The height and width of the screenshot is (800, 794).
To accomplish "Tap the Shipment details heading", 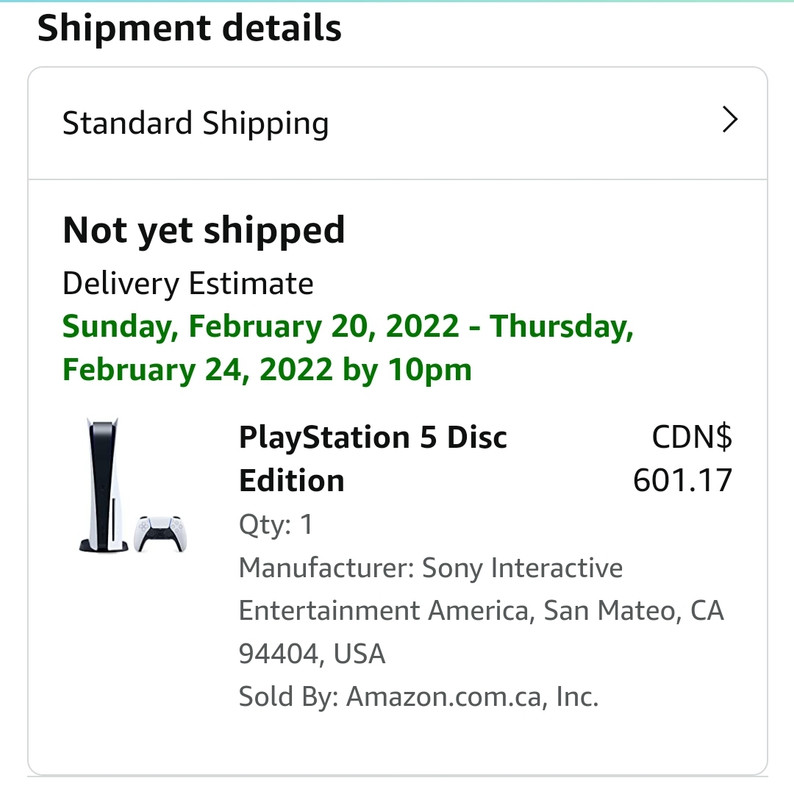I will click(189, 28).
